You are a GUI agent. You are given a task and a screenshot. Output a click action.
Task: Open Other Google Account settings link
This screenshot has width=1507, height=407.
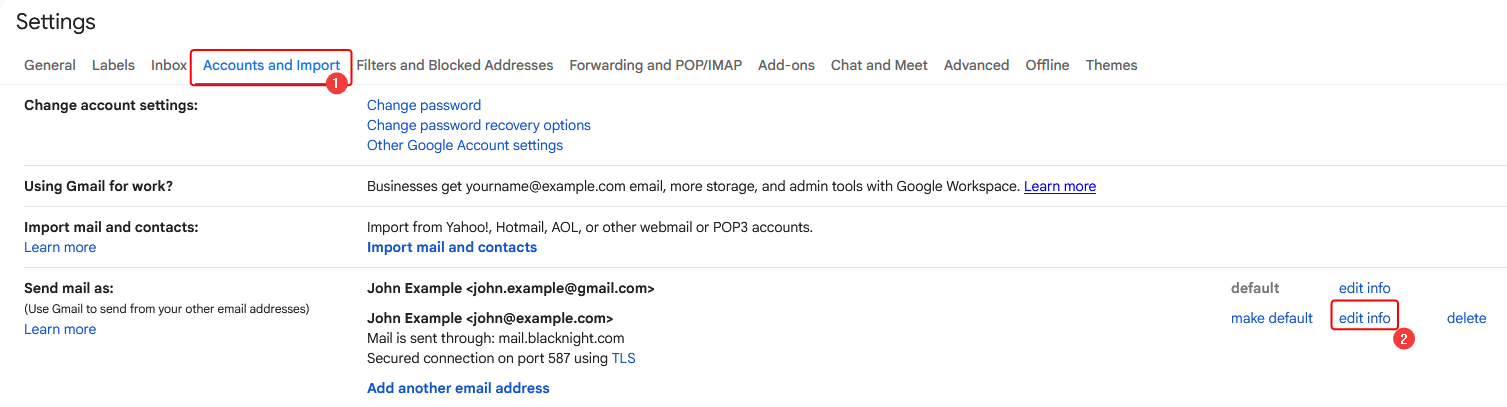tap(465, 145)
